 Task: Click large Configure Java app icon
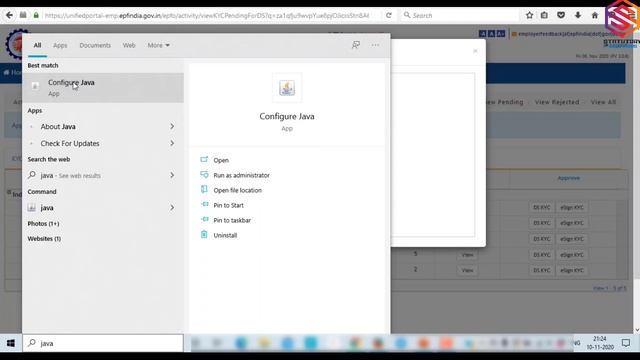(x=287, y=88)
